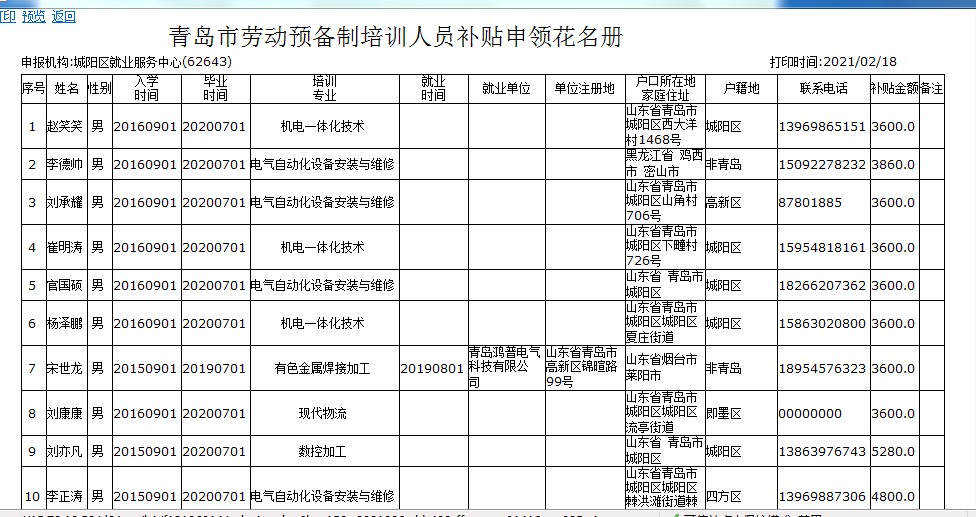
Task: Select the name cell 宋世龙
Action: pos(66,369)
